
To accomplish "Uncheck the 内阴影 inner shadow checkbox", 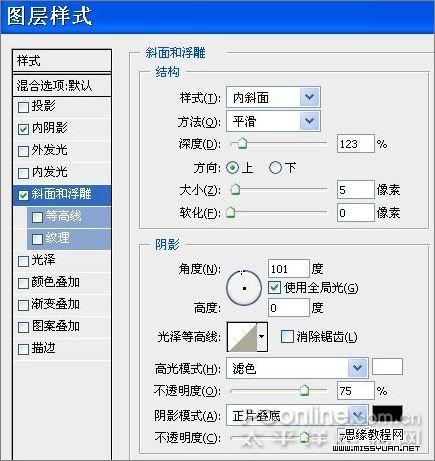I will tap(23, 129).
